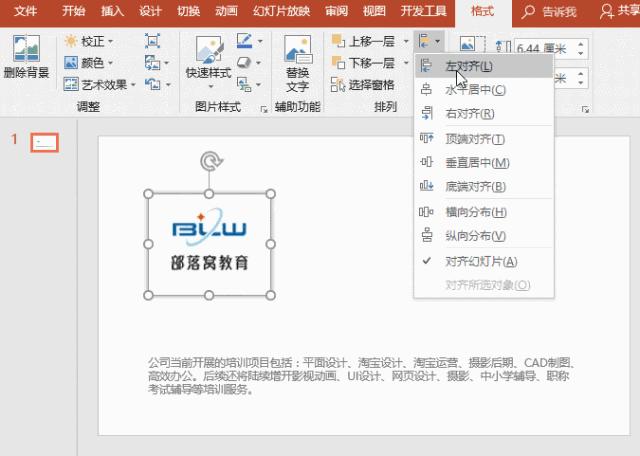Switch to the Design (设计) tab
Screen dimensions: 640x456
pyautogui.click(x=150, y=11)
